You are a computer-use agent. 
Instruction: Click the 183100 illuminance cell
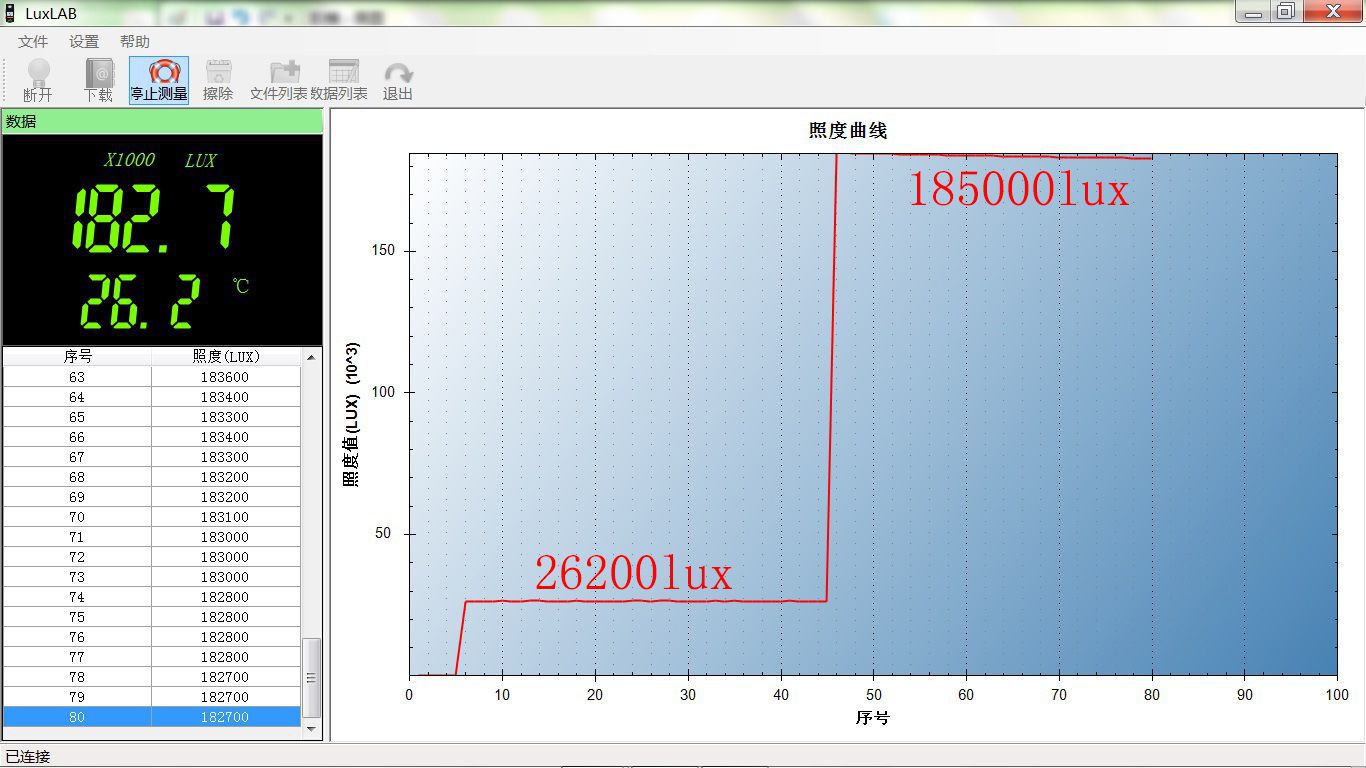click(x=226, y=517)
